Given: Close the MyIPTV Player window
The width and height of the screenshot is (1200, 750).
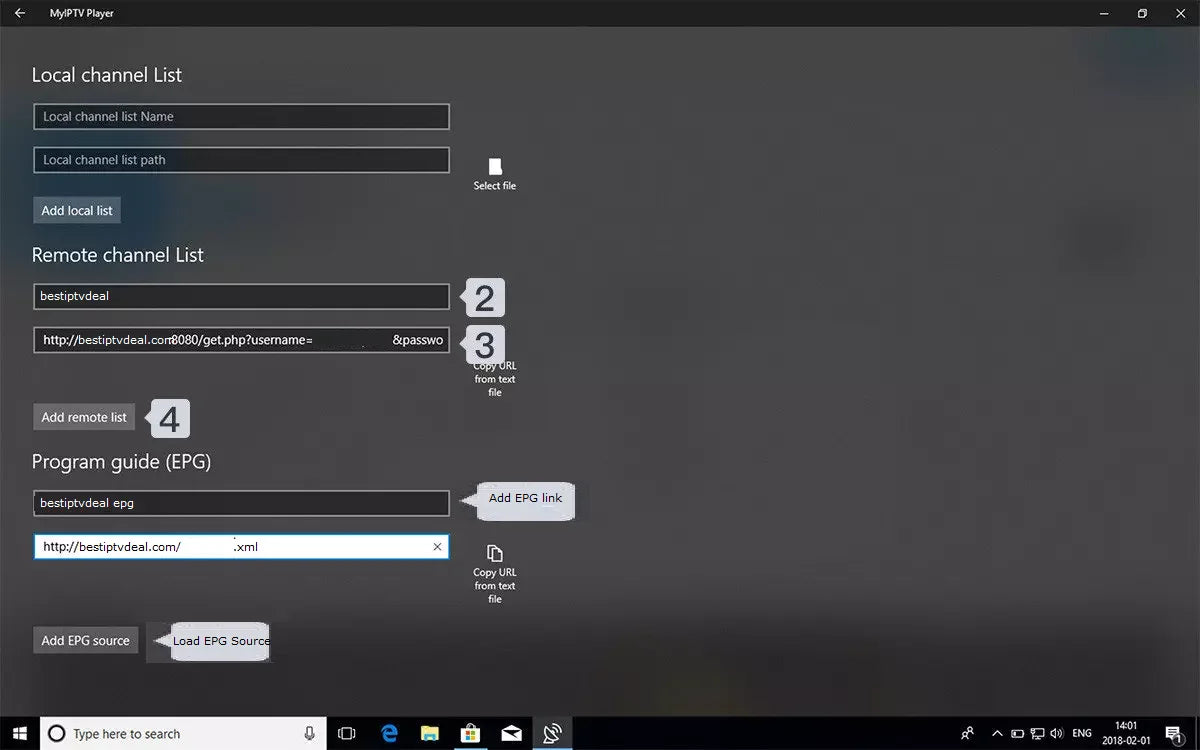Looking at the screenshot, I should point(1180,14).
